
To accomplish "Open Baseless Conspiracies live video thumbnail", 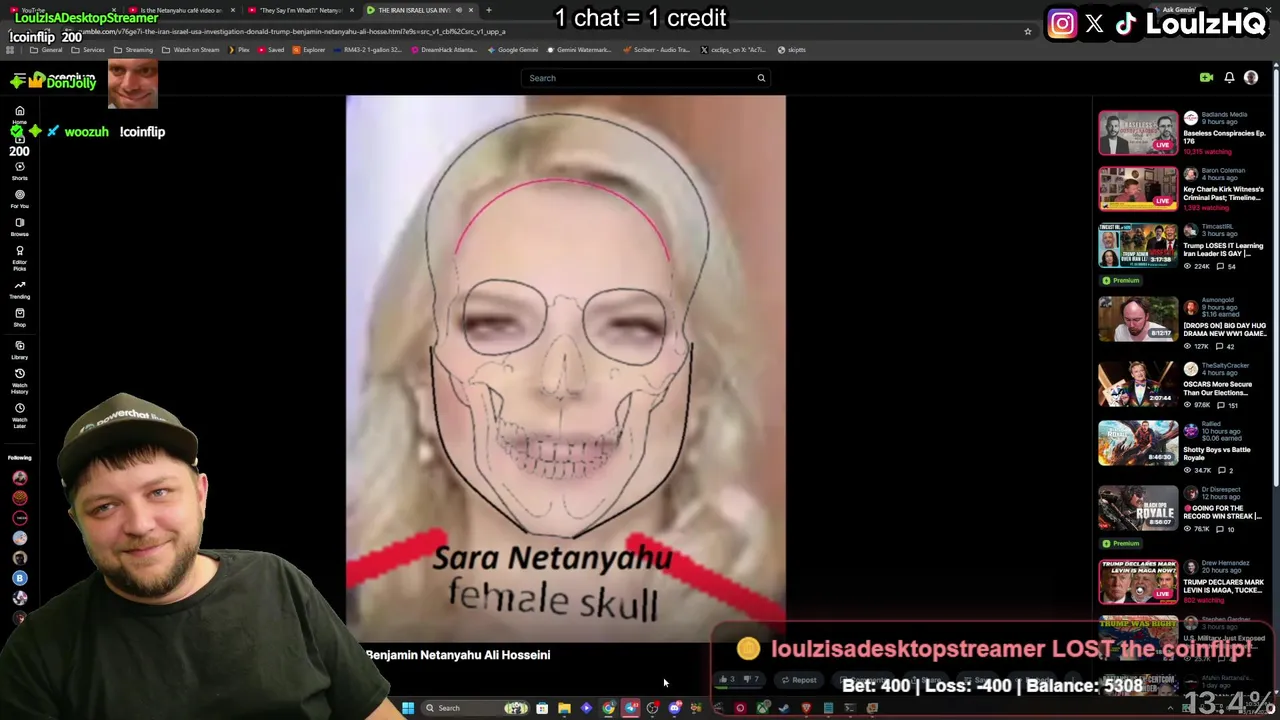I will coord(1138,134).
